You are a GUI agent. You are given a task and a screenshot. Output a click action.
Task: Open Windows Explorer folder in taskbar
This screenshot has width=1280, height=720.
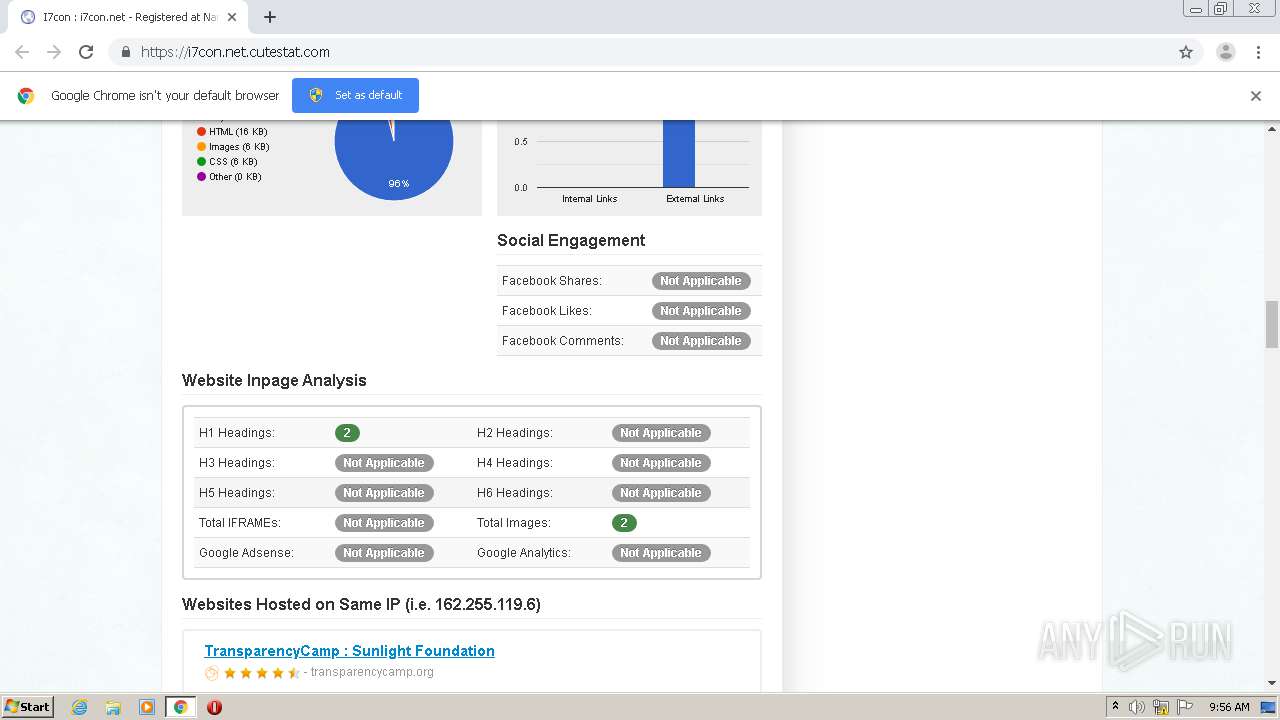coord(113,707)
